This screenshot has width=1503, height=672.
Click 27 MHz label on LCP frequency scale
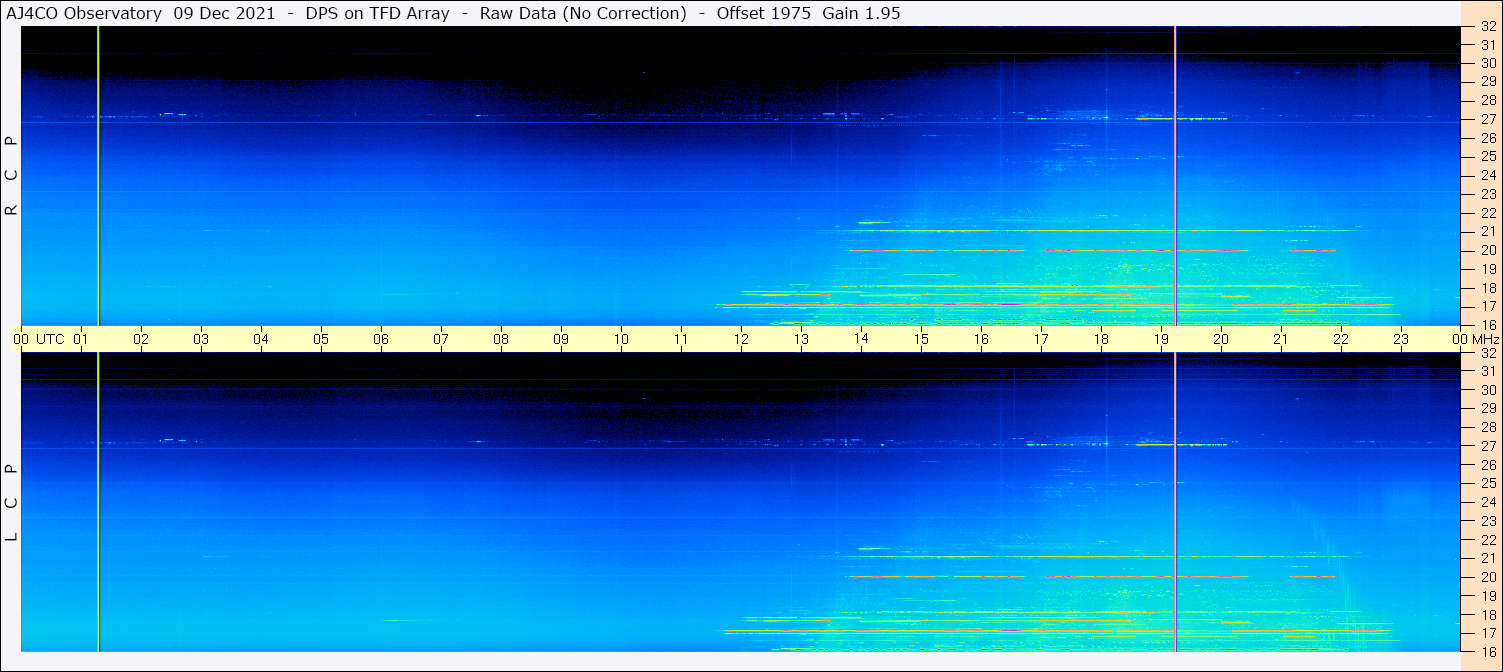point(1488,446)
